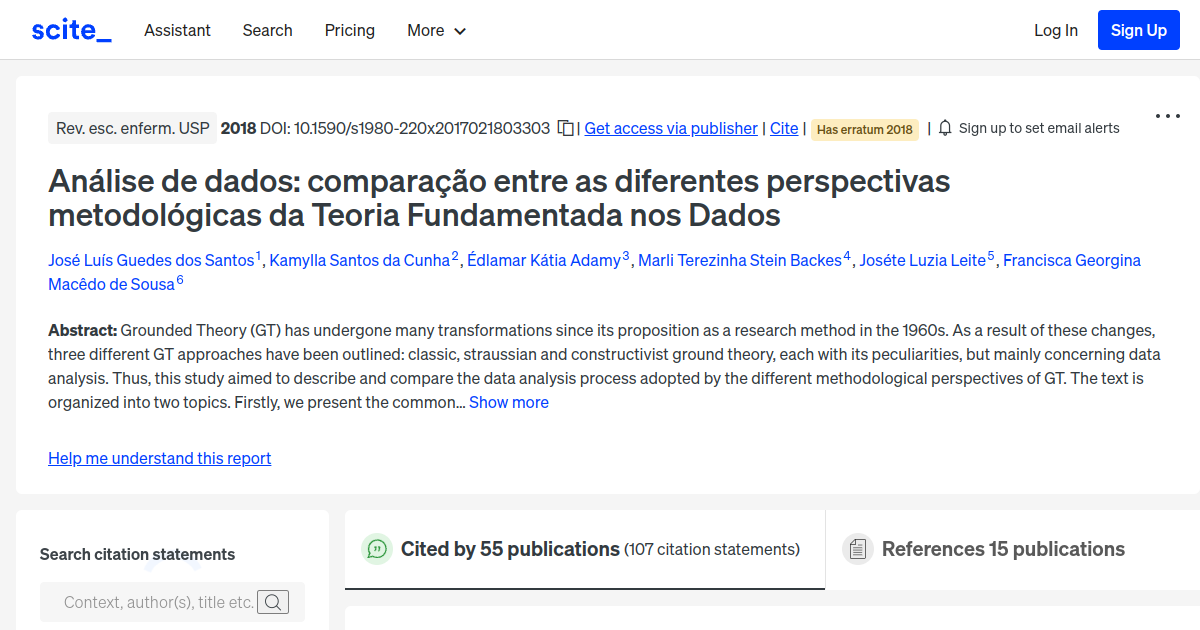This screenshot has width=1200, height=630.
Task: Open Get access via publisher
Action: pyautogui.click(x=670, y=128)
